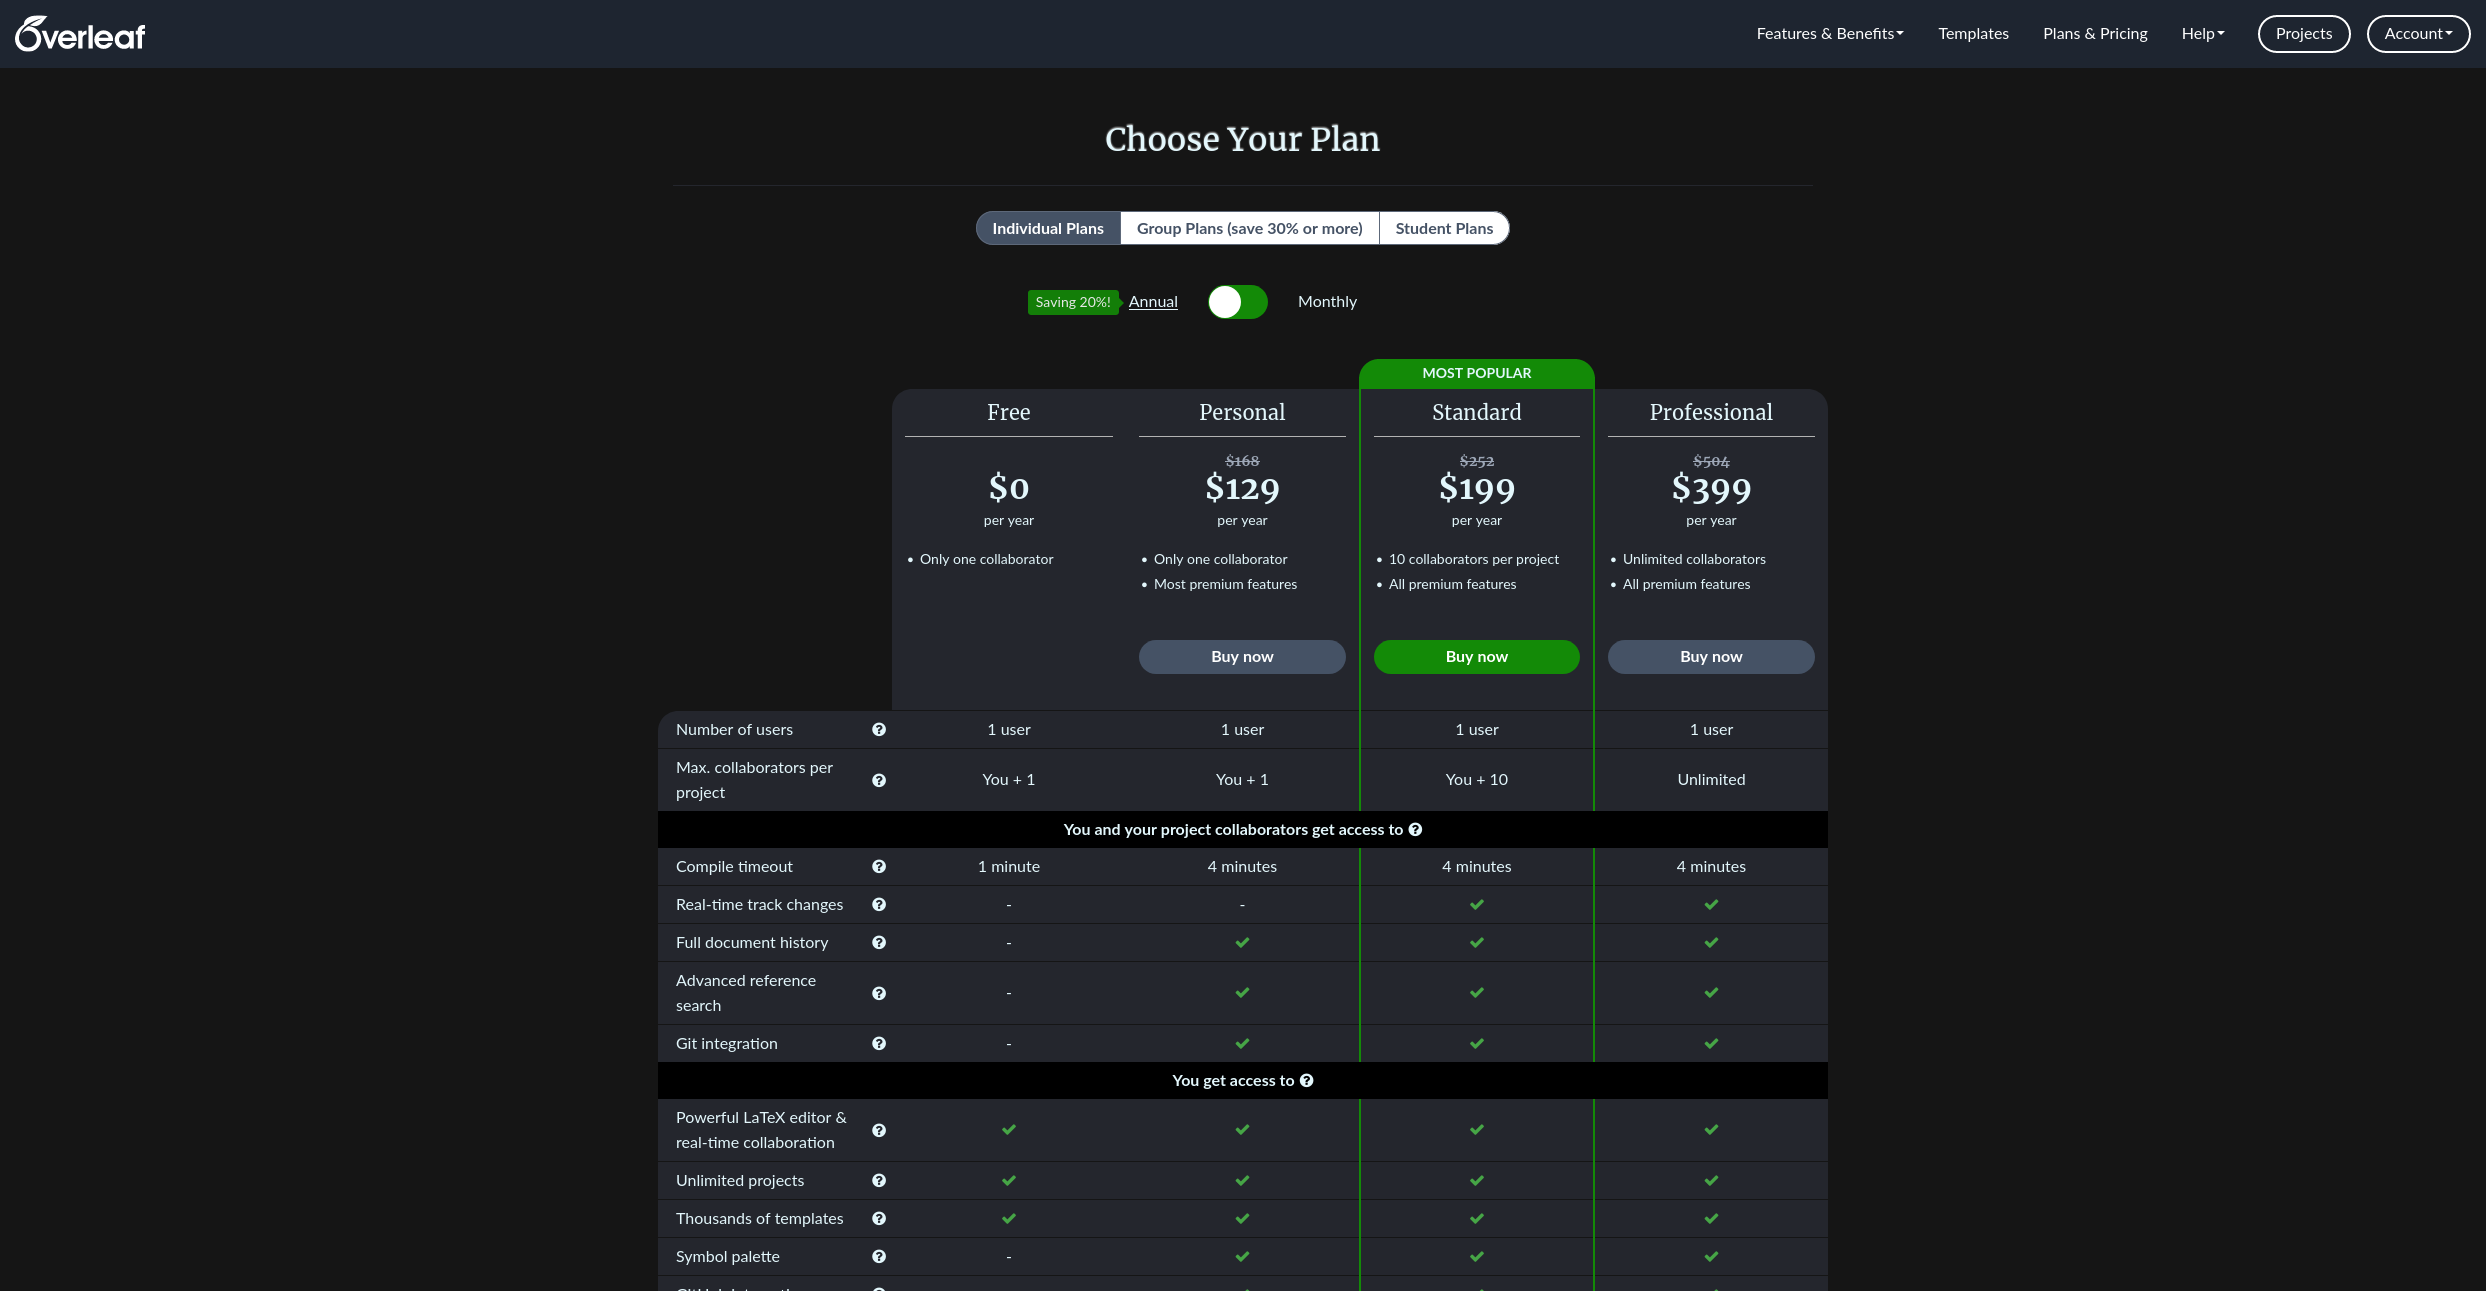Click help icon next to Compile timeout
The height and width of the screenshot is (1291, 2486).
coord(879,867)
